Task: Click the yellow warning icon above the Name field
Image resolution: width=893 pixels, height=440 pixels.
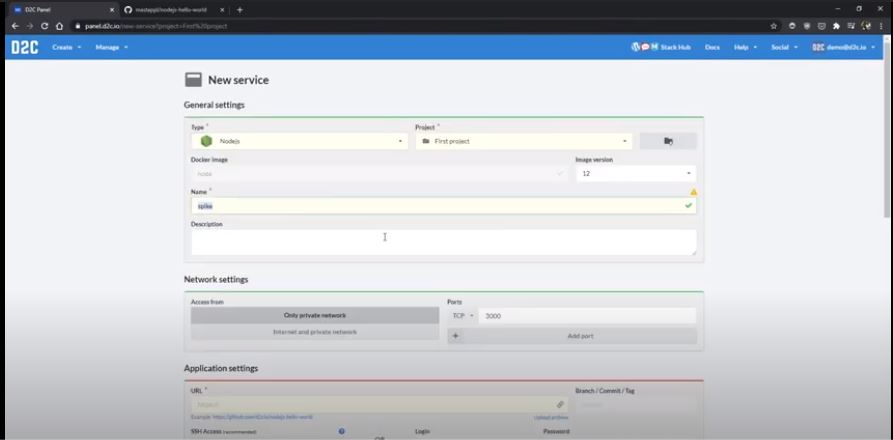Action: tap(693, 192)
